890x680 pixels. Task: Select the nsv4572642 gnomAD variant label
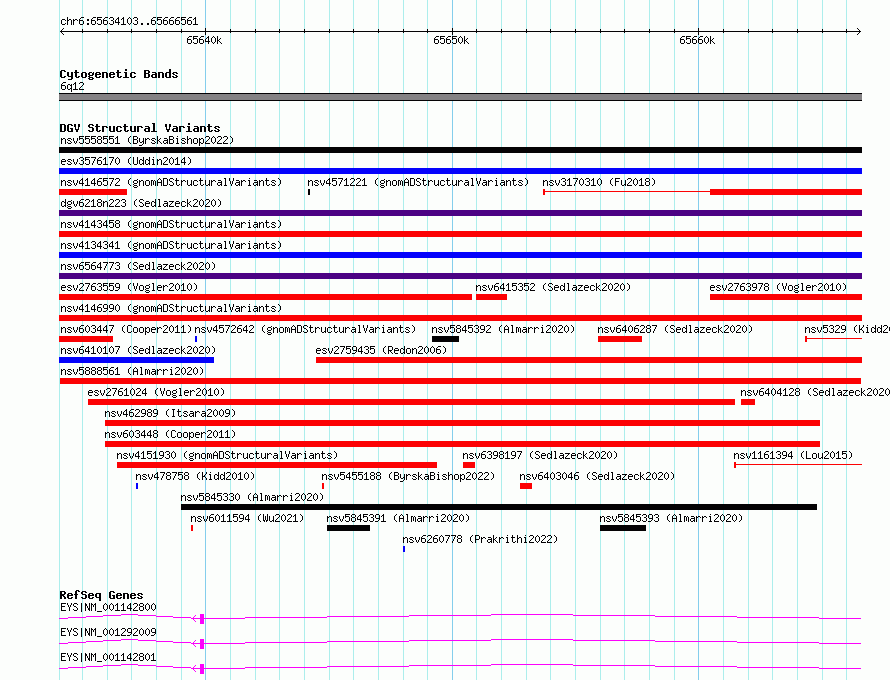point(305,329)
